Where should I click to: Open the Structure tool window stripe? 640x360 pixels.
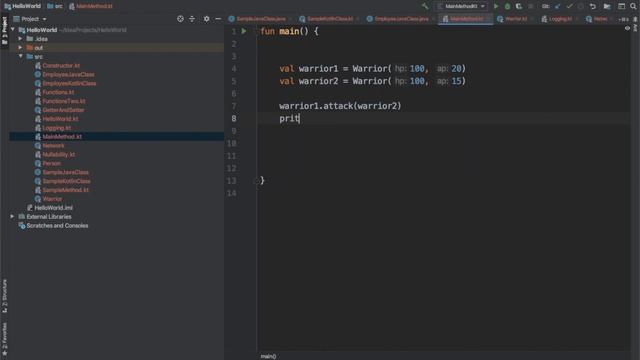pos(4,296)
